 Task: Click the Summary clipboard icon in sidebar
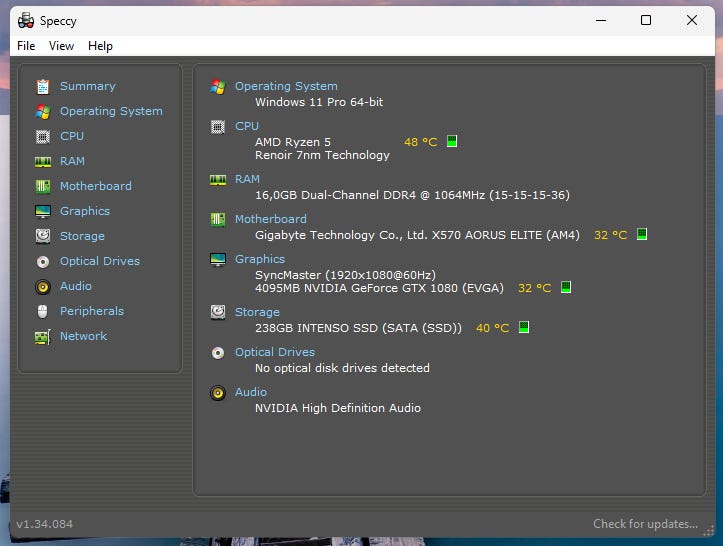[x=43, y=86]
